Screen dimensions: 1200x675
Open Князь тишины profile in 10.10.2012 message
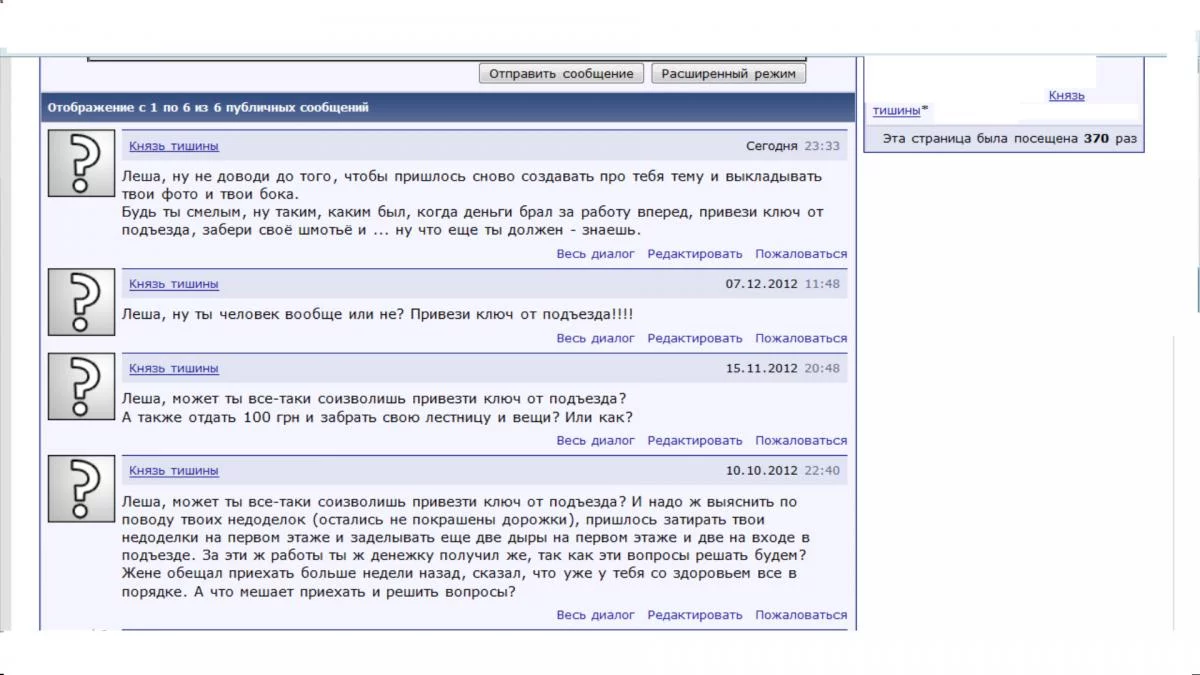coord(174,470)
